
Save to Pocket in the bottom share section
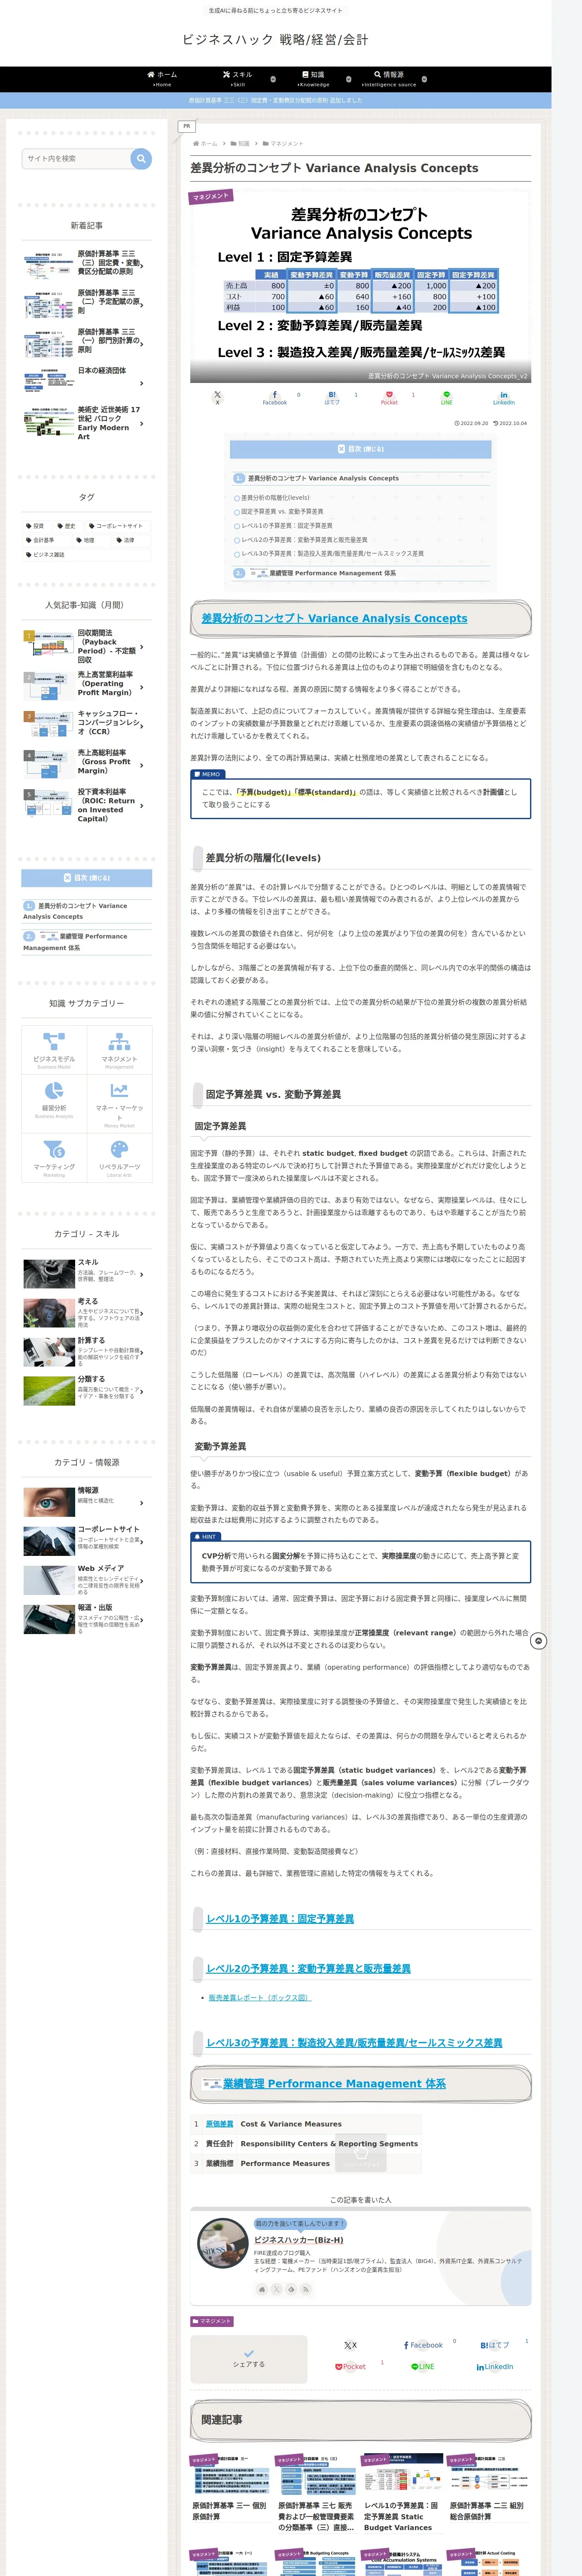point(350,2367)
